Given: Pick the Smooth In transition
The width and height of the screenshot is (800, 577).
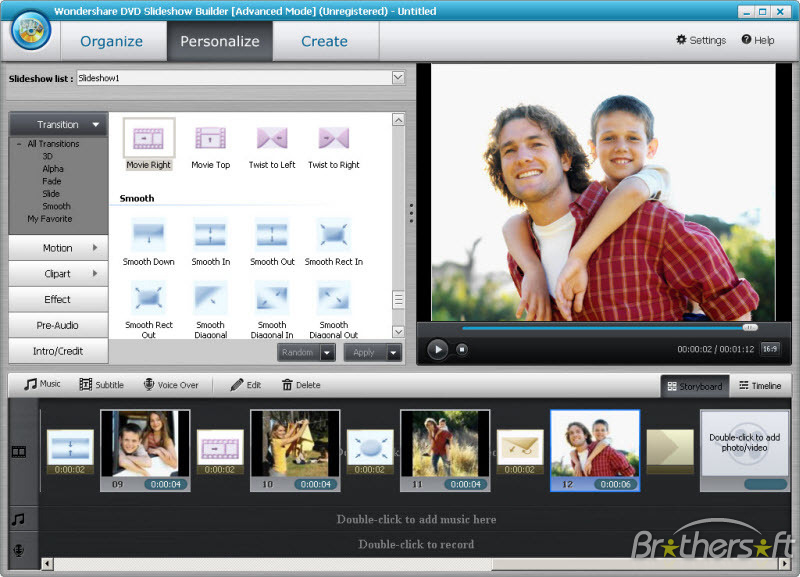Looking at the screenshot, I should pos(210,235).
